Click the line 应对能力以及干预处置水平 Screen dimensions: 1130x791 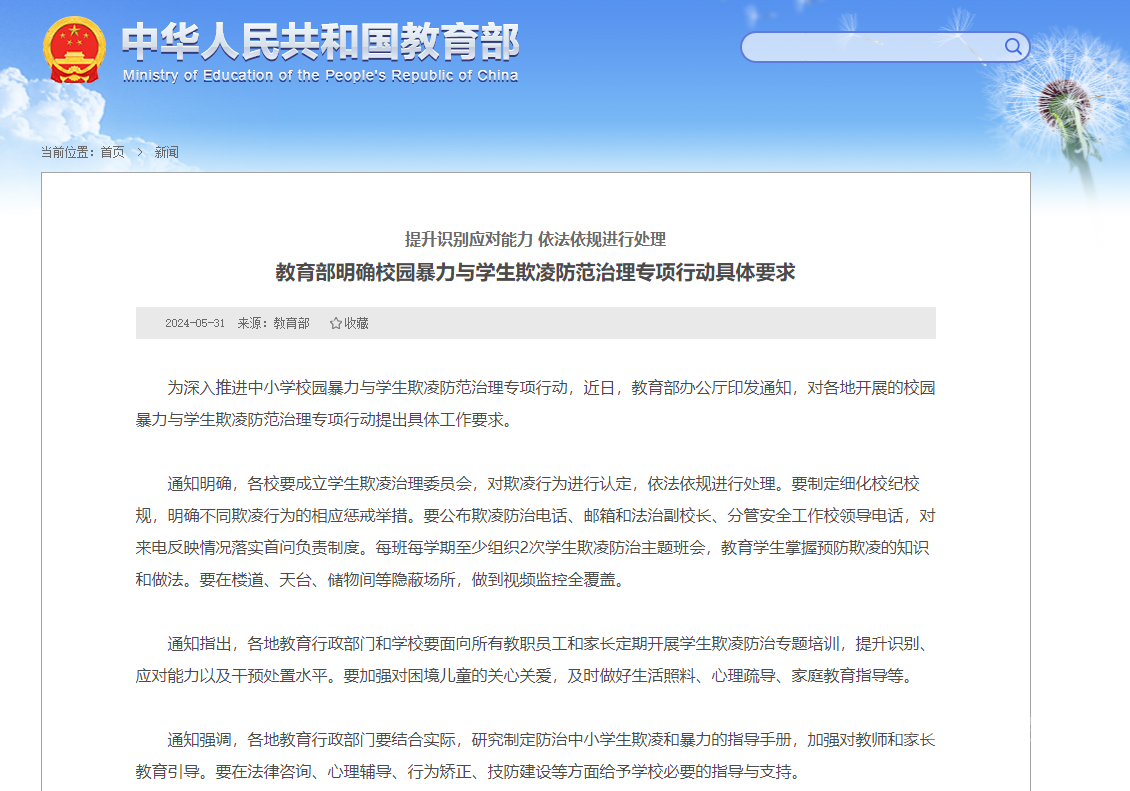click(x=524, y=676)
